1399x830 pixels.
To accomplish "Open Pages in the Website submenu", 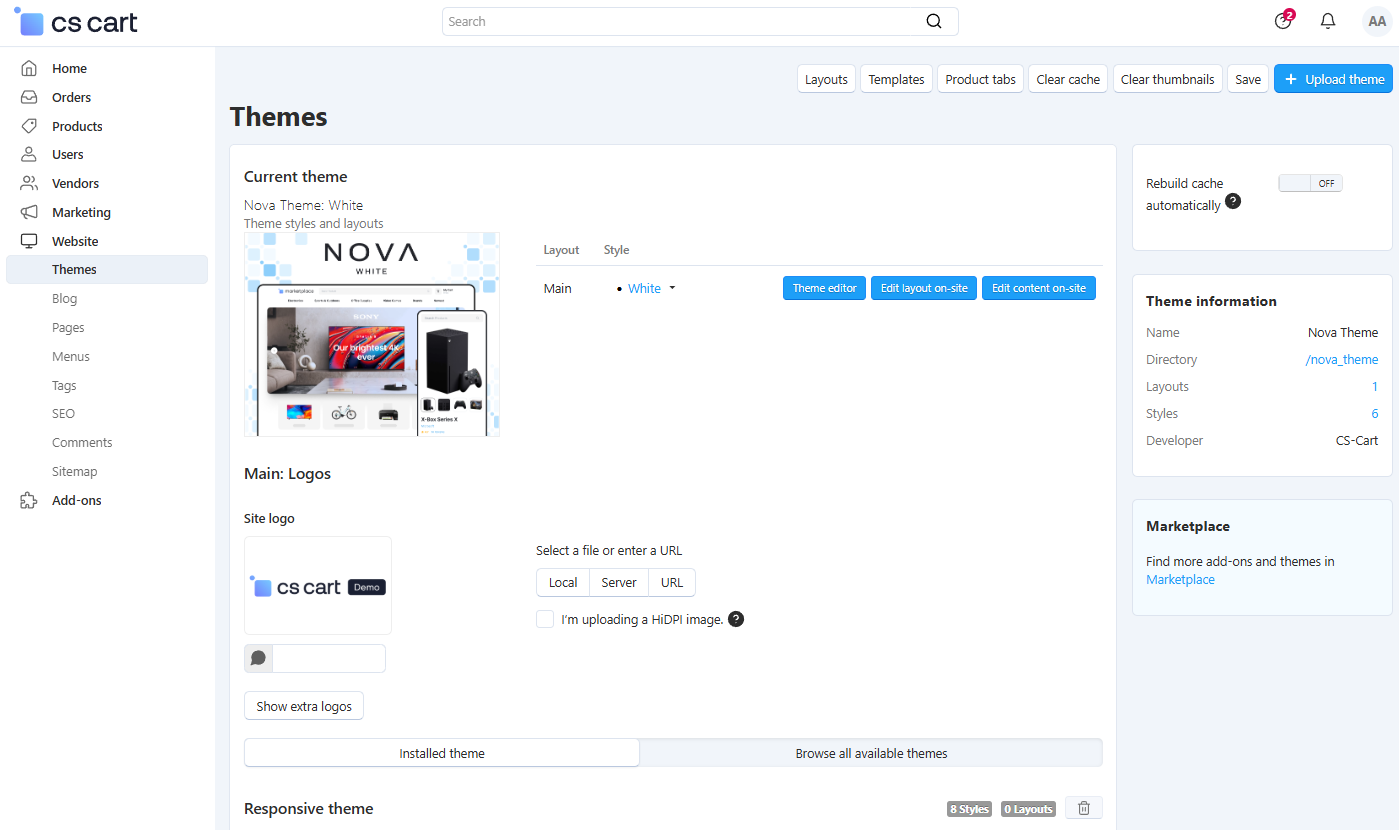I will [68, 328].
